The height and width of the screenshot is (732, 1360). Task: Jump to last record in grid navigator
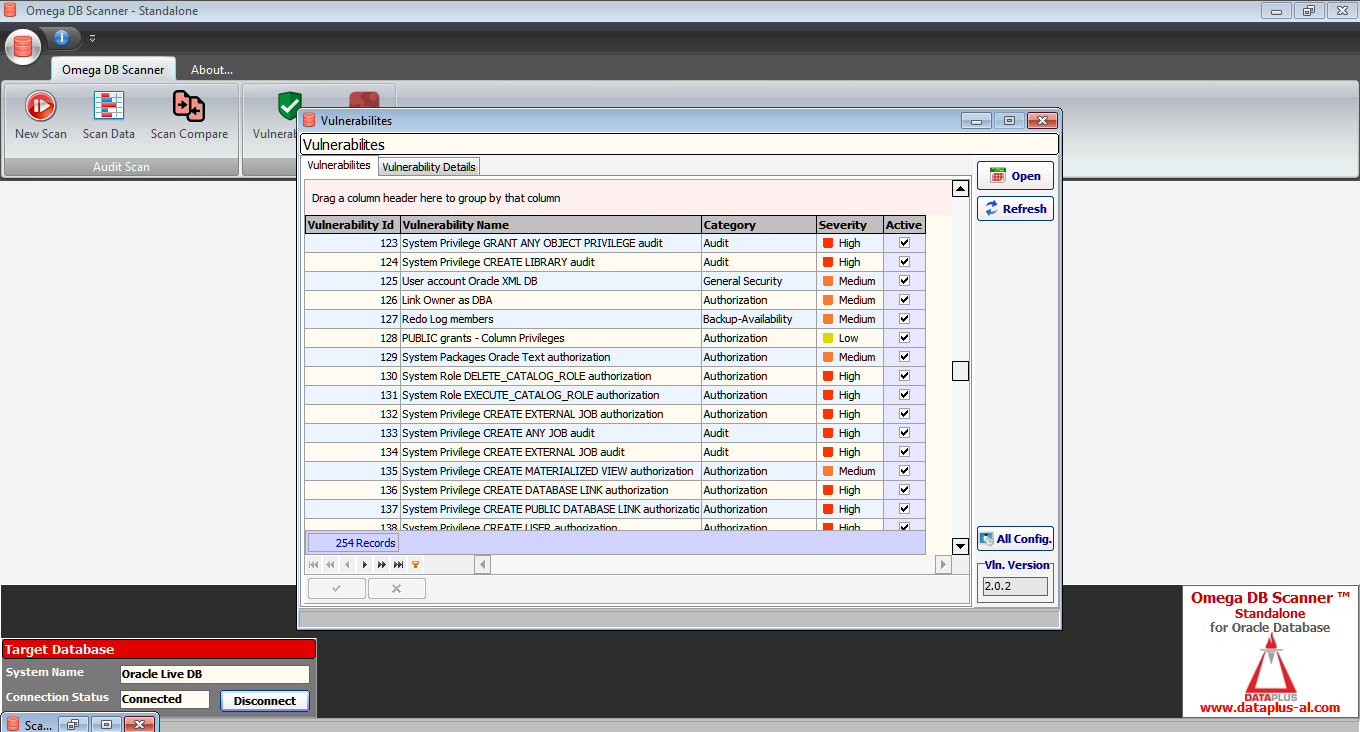(x=398, y=565)
